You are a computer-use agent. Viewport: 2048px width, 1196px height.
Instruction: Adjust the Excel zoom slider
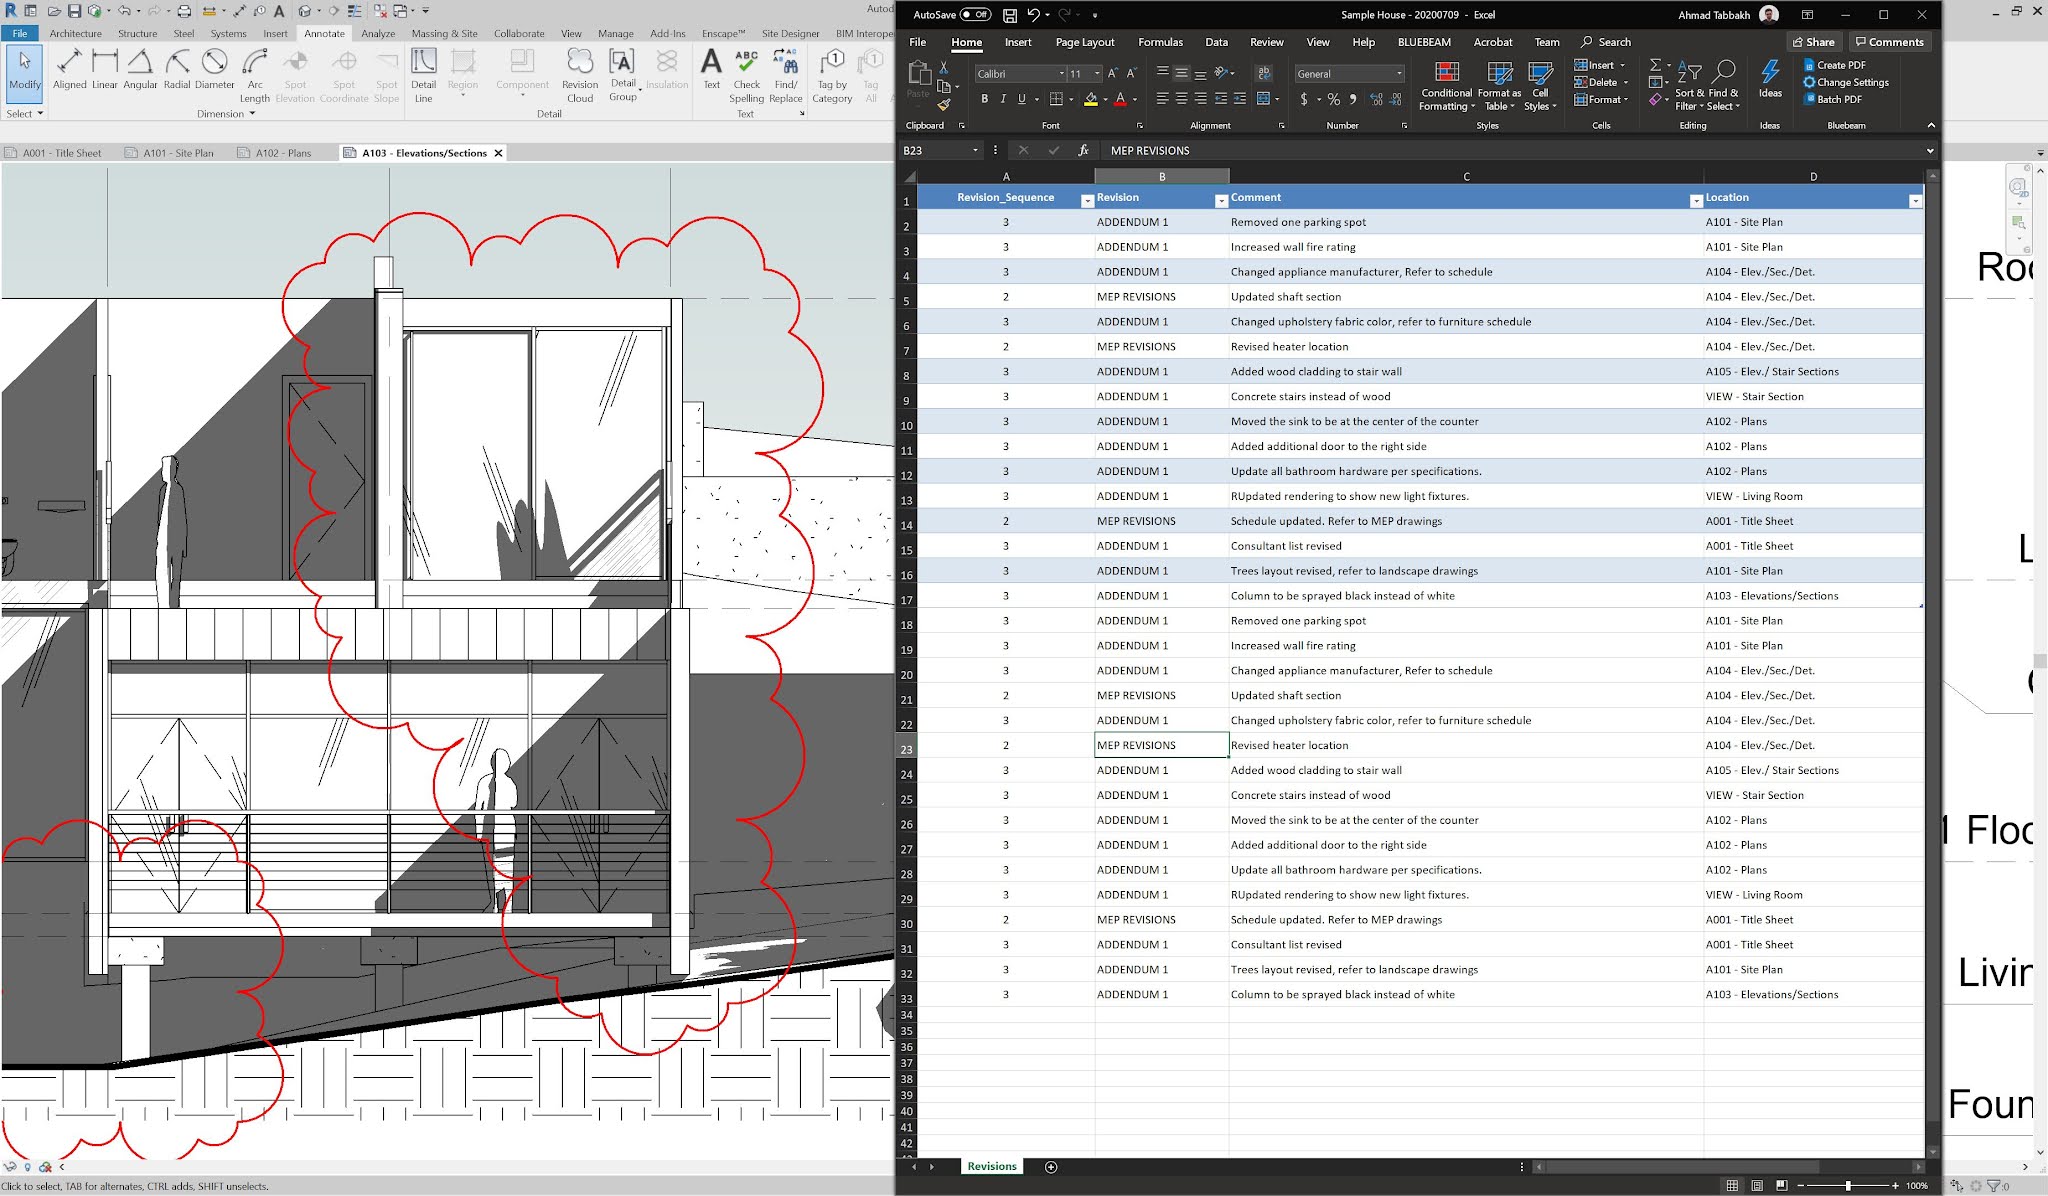coord(1847,1185)
